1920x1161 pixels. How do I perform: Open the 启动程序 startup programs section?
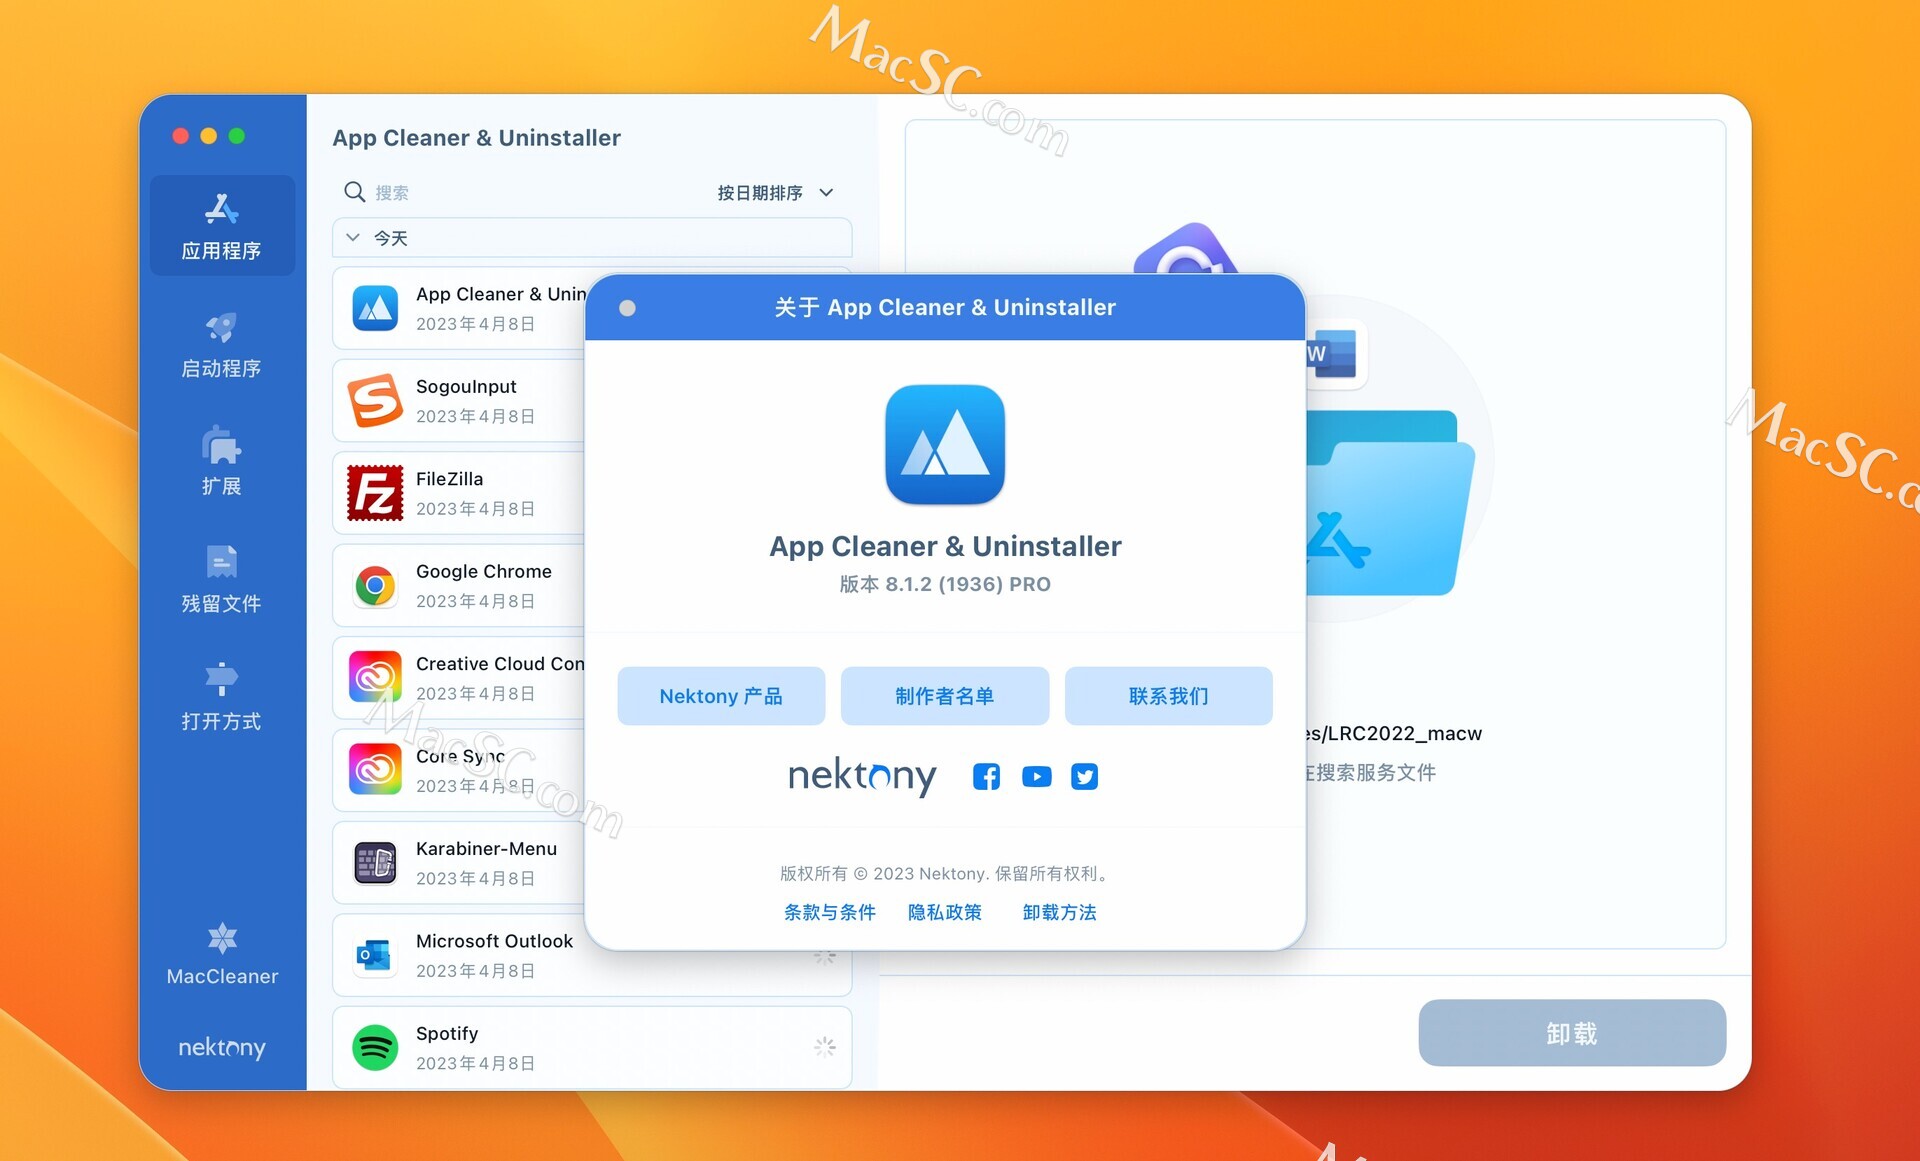221,345
